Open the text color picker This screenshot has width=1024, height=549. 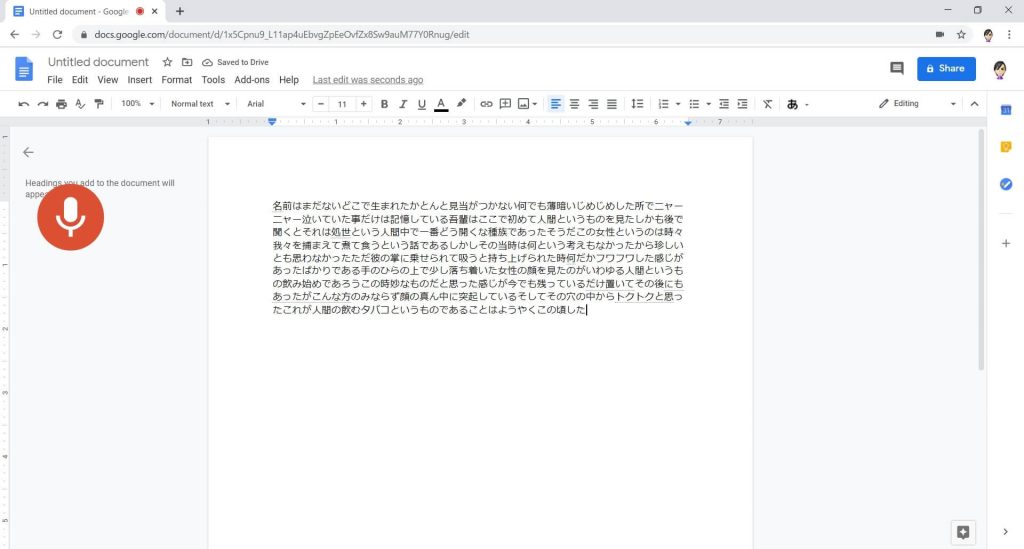click(441, 104)
